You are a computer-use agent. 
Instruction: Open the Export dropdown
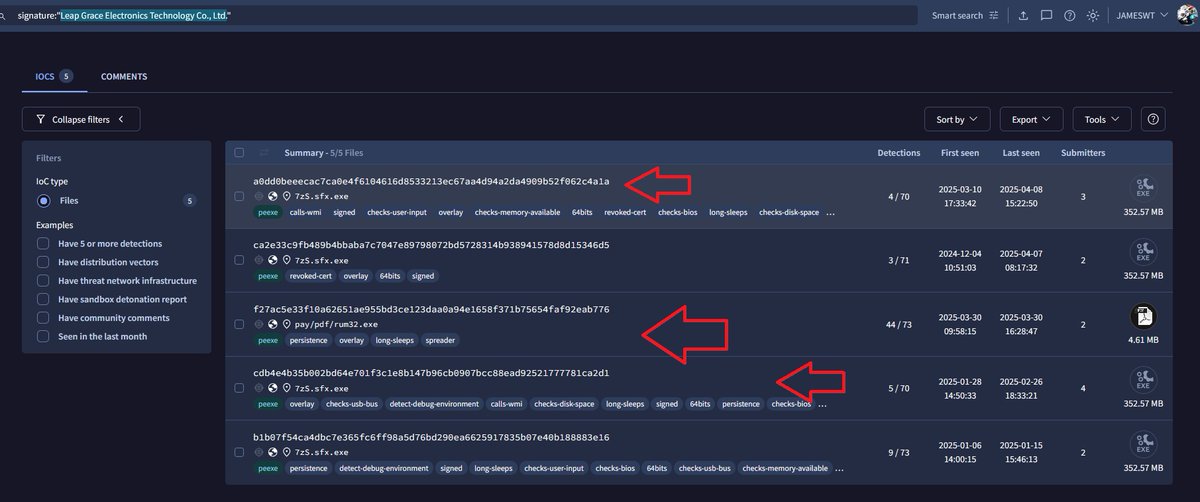coord(1030,119)
